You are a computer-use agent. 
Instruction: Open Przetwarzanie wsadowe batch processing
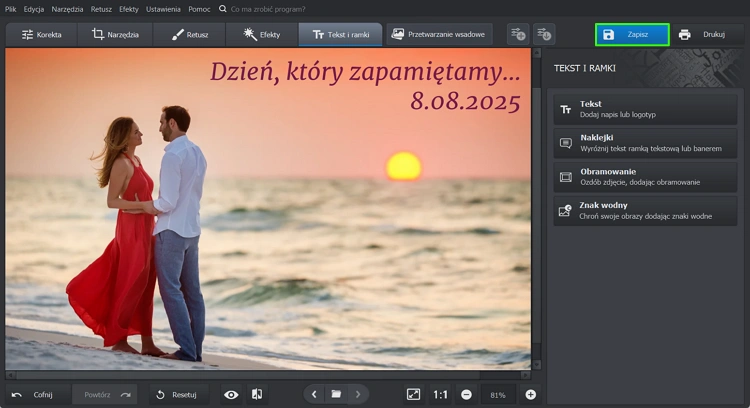(439, 34)
